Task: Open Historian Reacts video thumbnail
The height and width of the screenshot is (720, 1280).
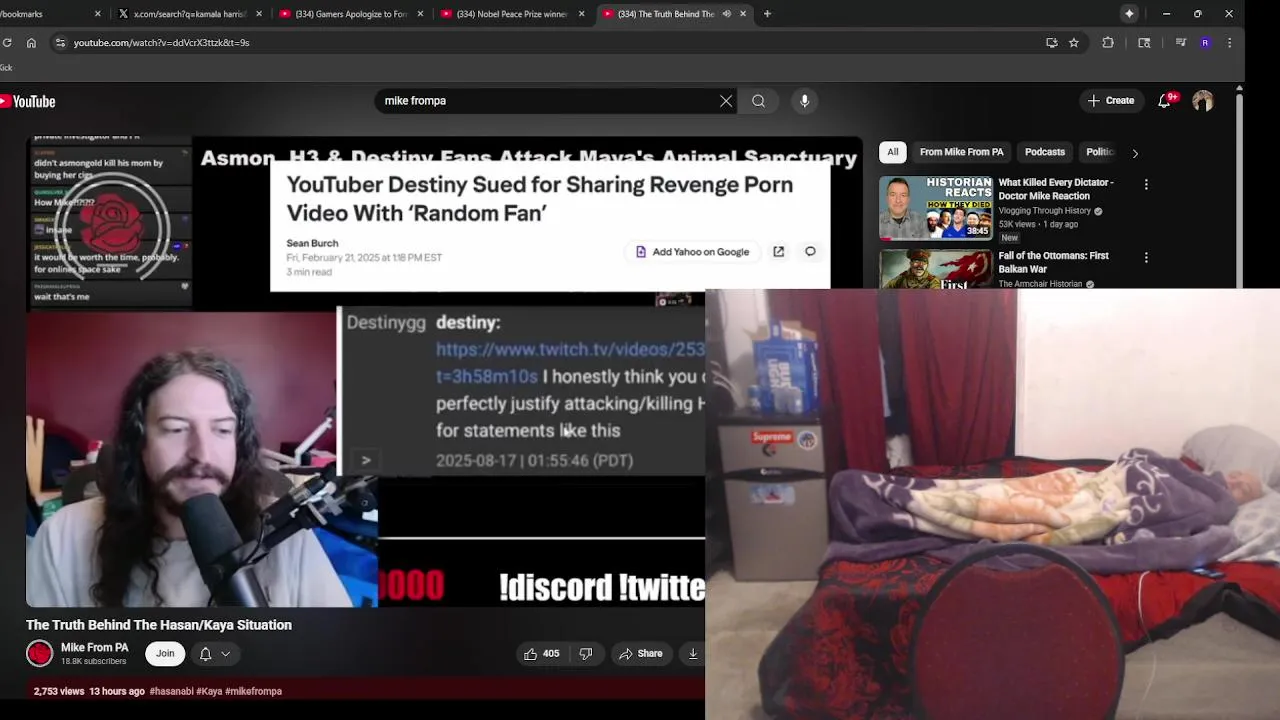Action: pos(936,208)
